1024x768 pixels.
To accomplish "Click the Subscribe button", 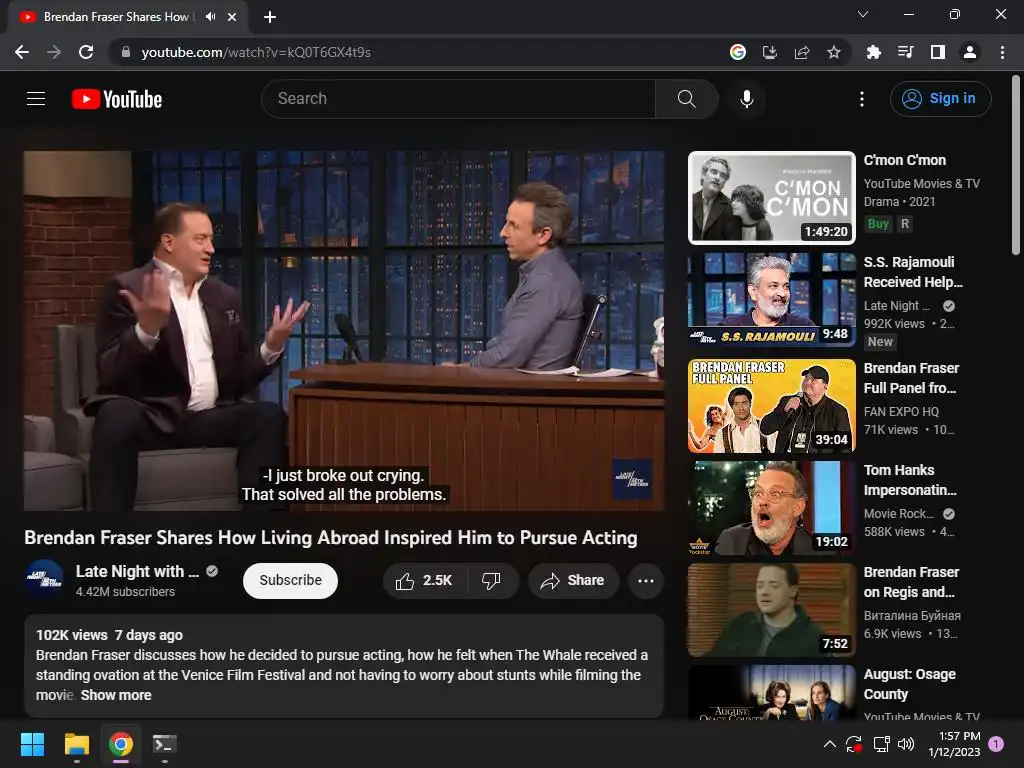I will point(291,581).
